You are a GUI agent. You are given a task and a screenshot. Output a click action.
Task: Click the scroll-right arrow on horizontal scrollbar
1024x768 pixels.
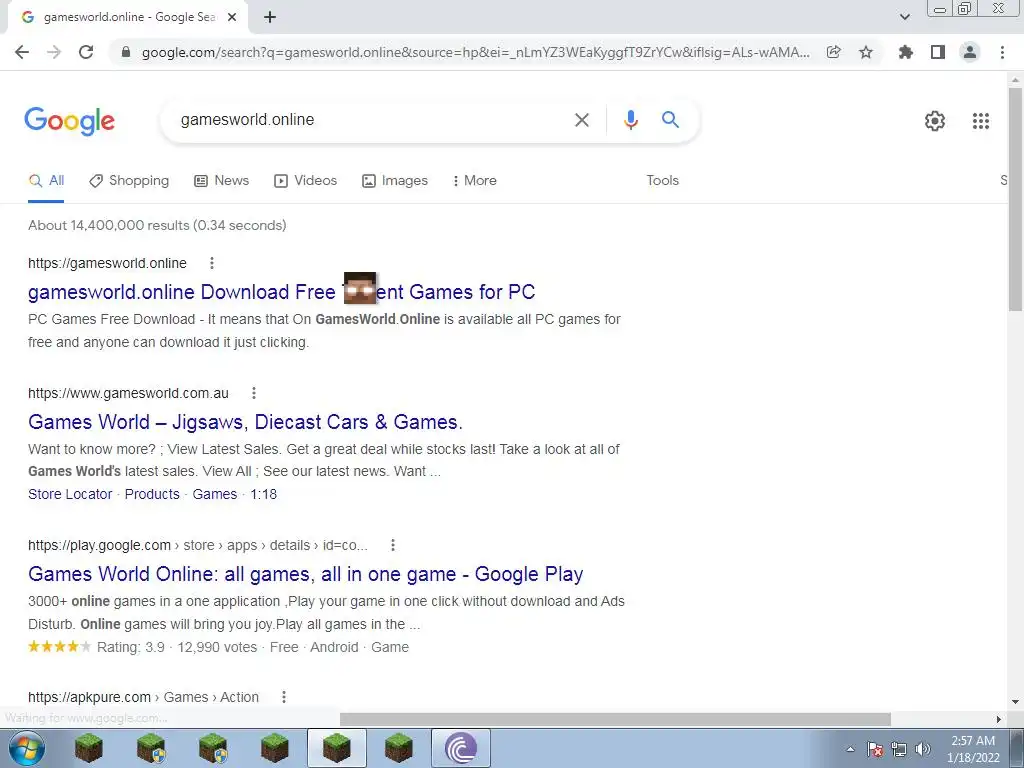point(998,719)
